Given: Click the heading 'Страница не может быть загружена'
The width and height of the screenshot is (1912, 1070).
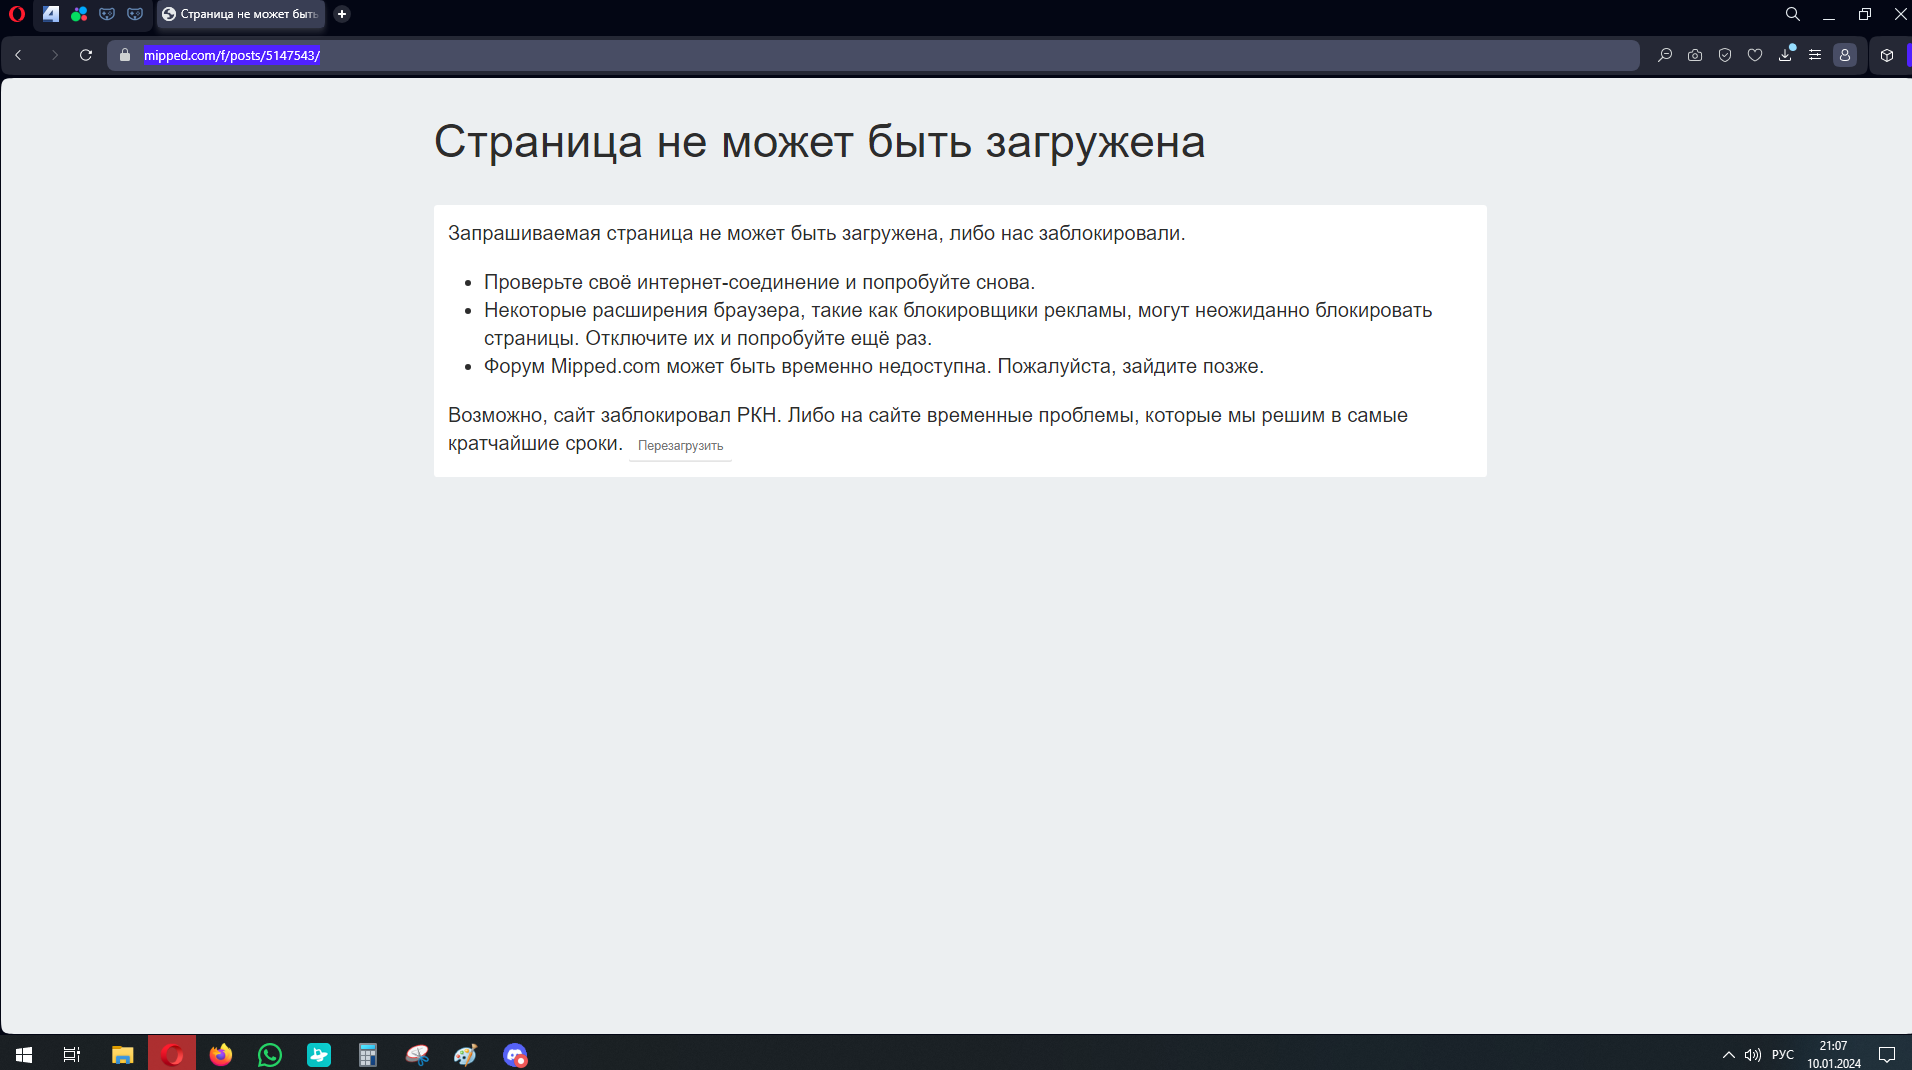Looking at the screenshot, I should 819,141.
